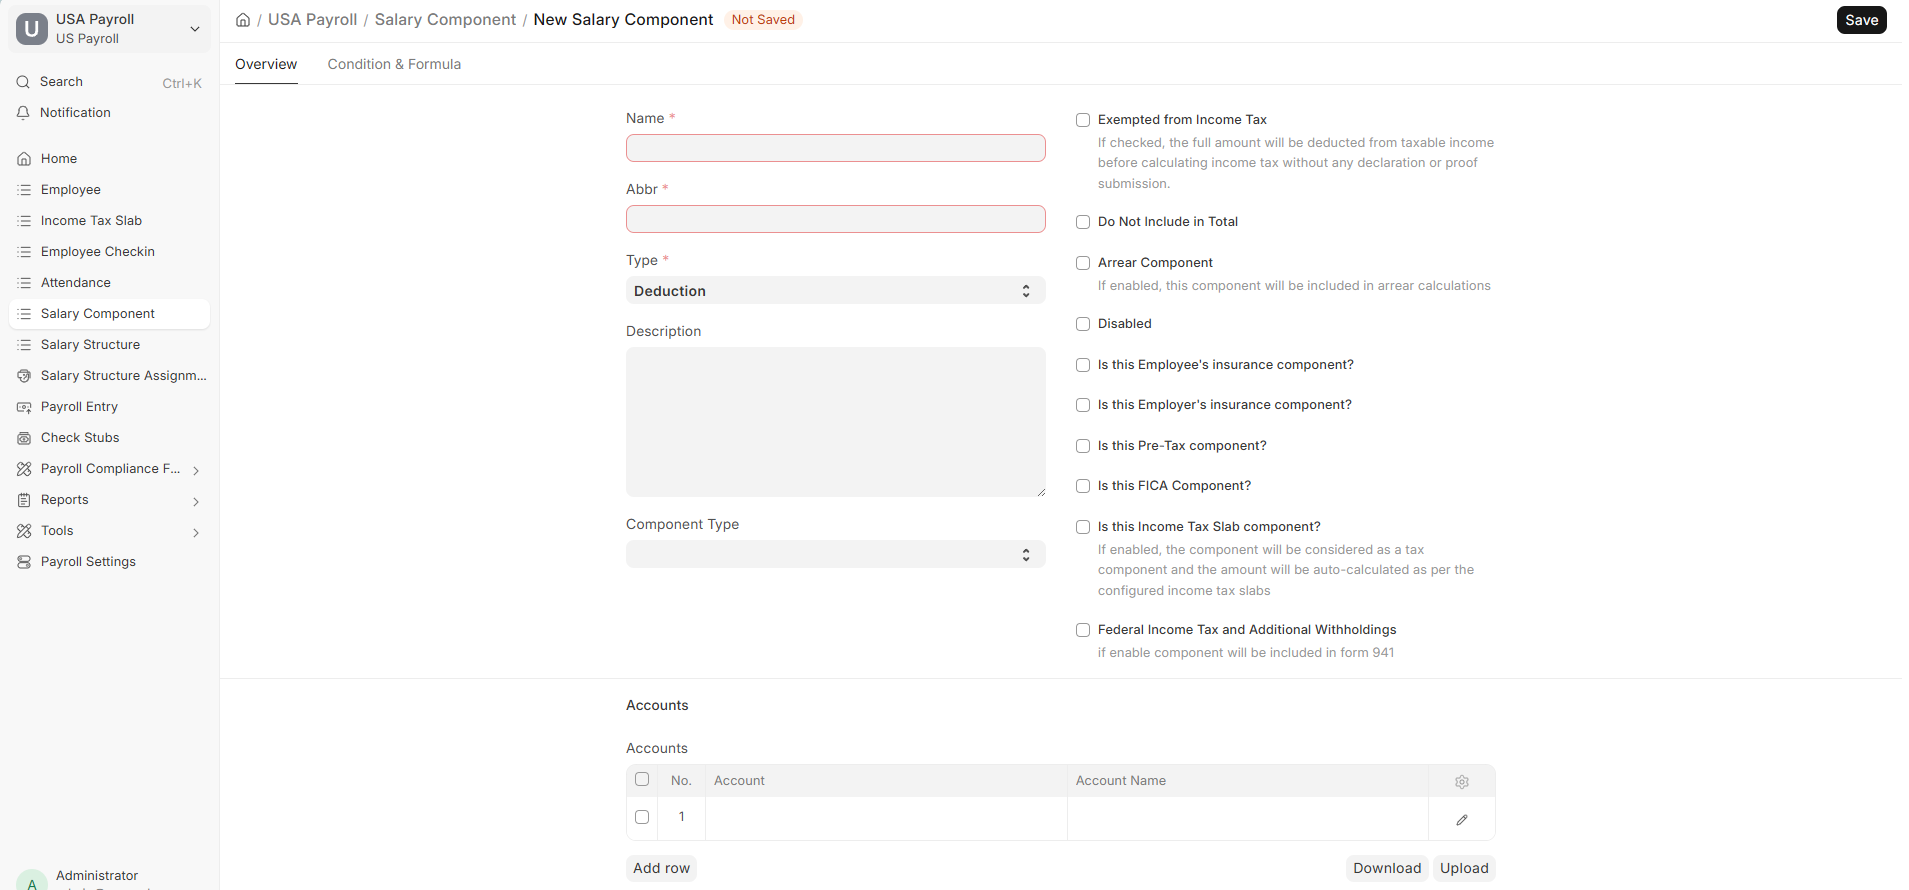Click the USA Payroll U logo

pos(32,29)
